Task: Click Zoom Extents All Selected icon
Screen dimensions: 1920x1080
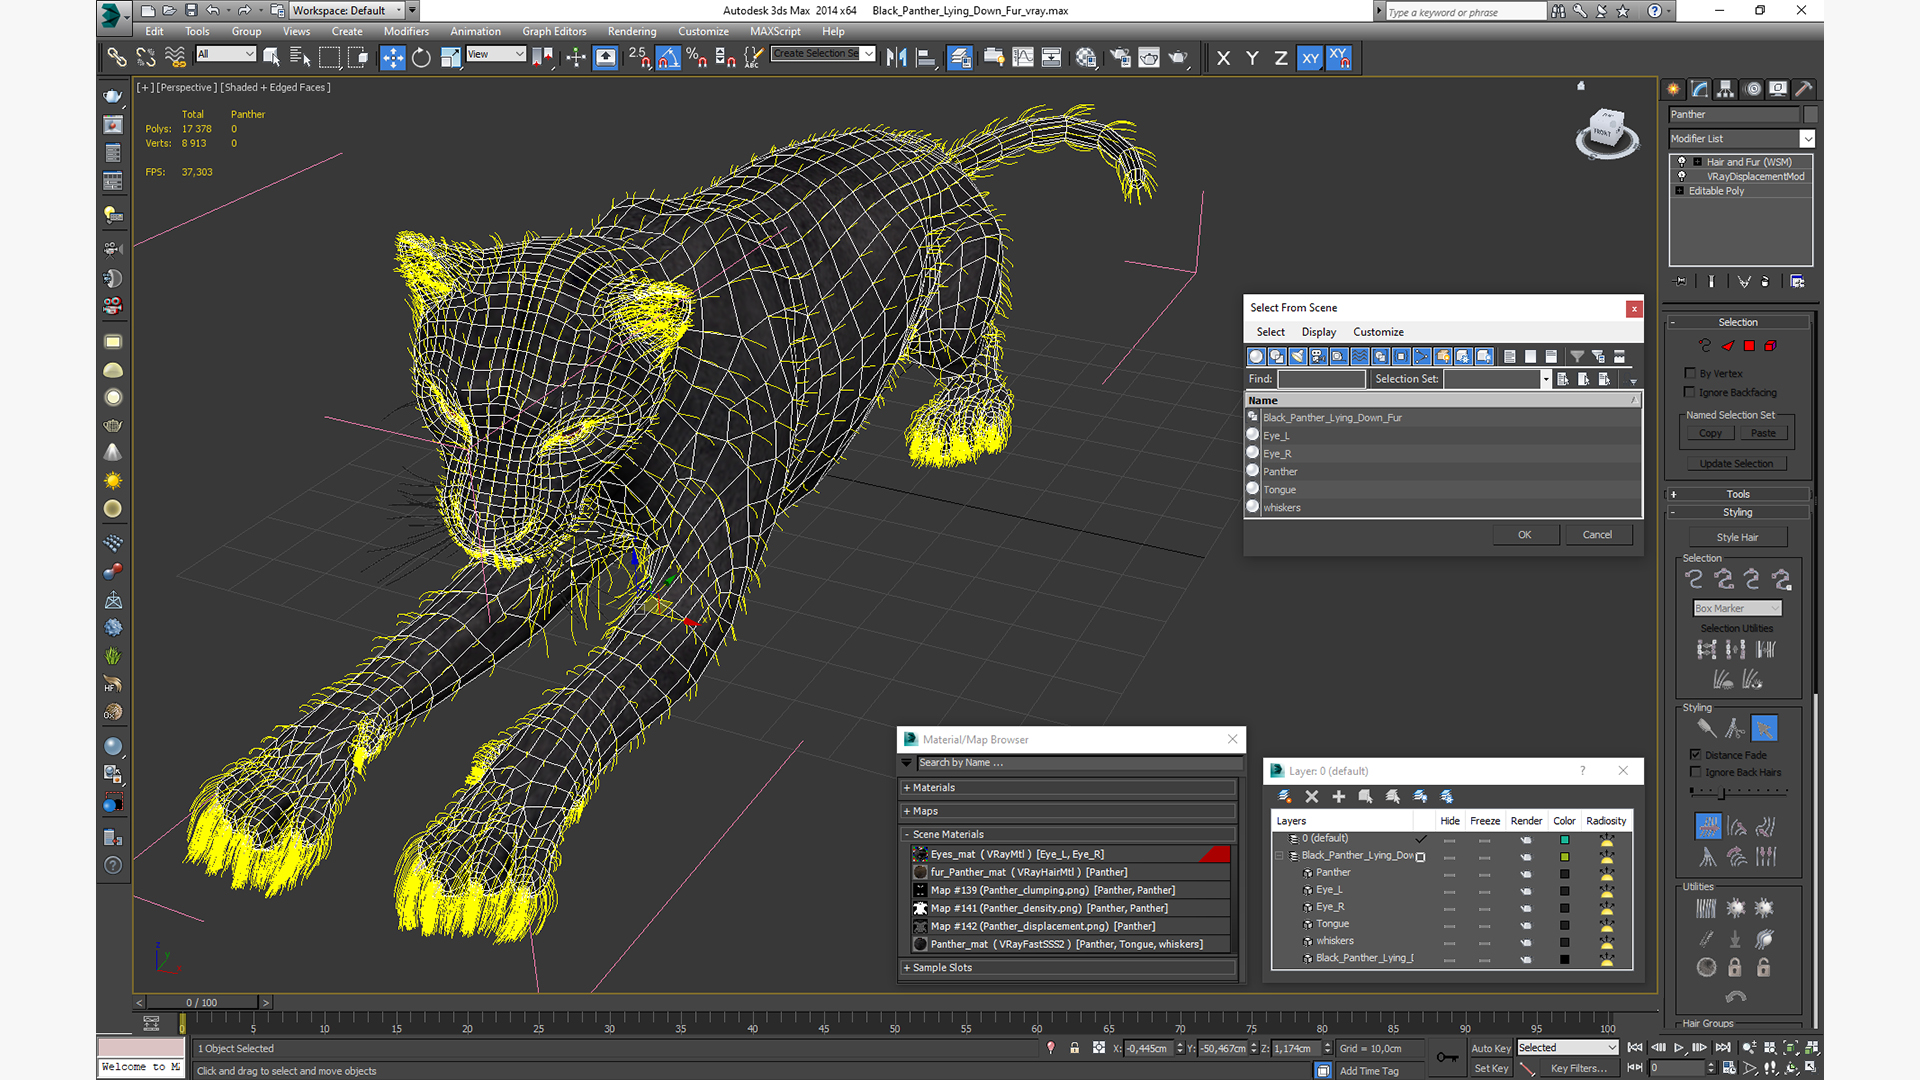Action: point(1813,1048)
